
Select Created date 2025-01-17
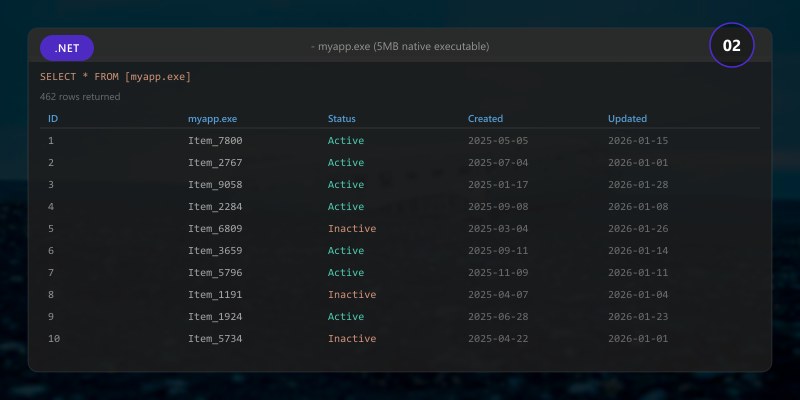pos(498,184)
